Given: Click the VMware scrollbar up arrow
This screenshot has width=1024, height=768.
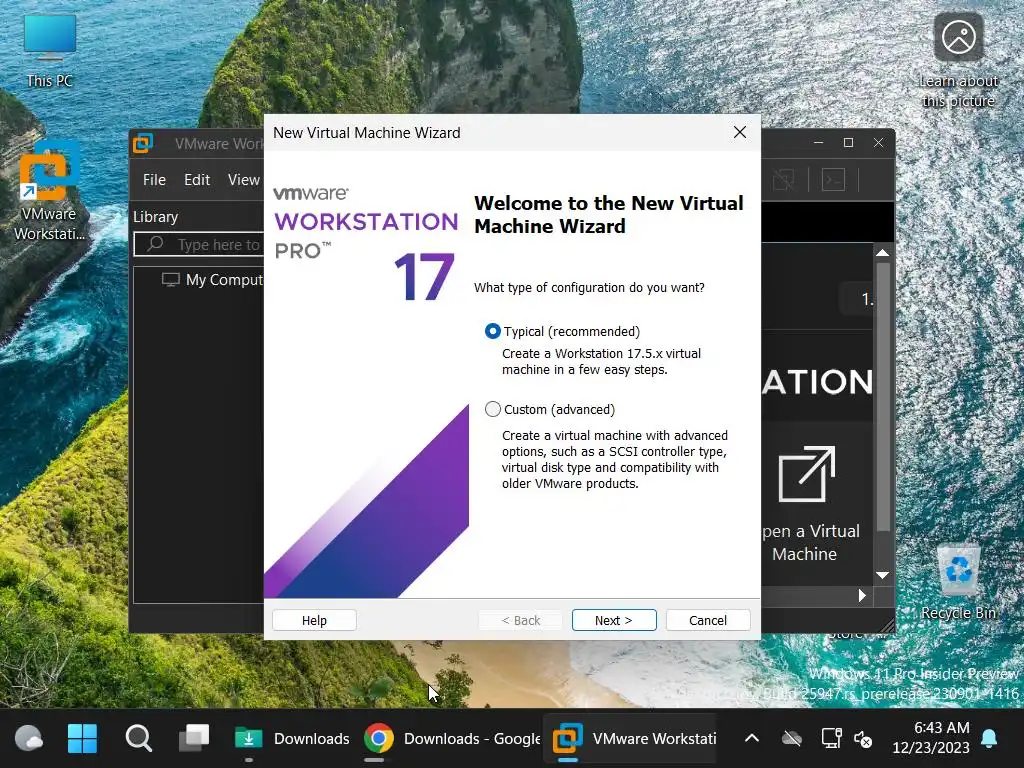Looking at the screenshot, I should click(883, 253).
